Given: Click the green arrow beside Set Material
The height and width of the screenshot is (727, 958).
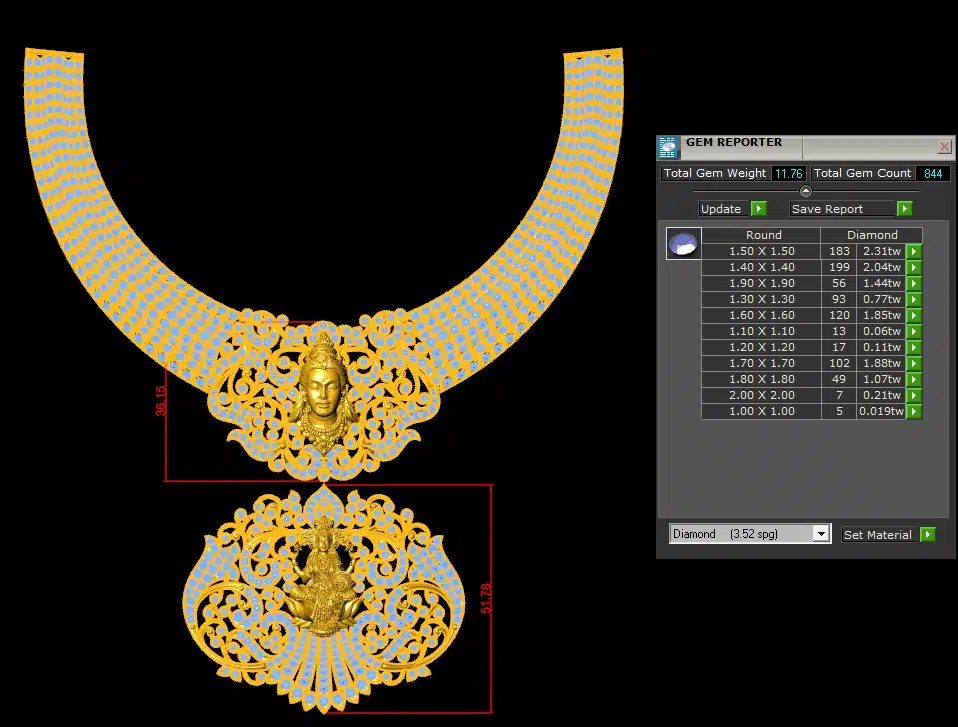Looking at the screenshot, I should (927, 535).
